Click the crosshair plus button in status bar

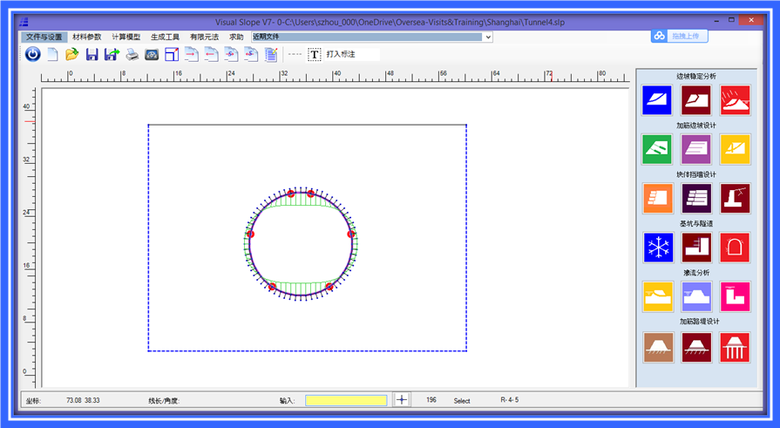[402, 399]
